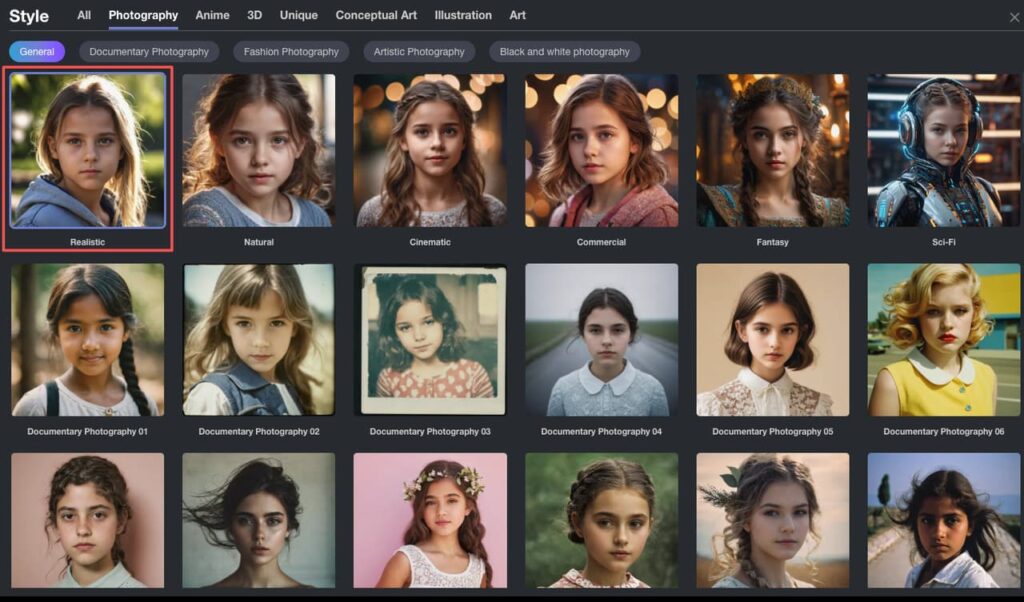Choose Documentary Photography 05 thumbnail
The image size is (1024, 602).
(x=773, y=340)
